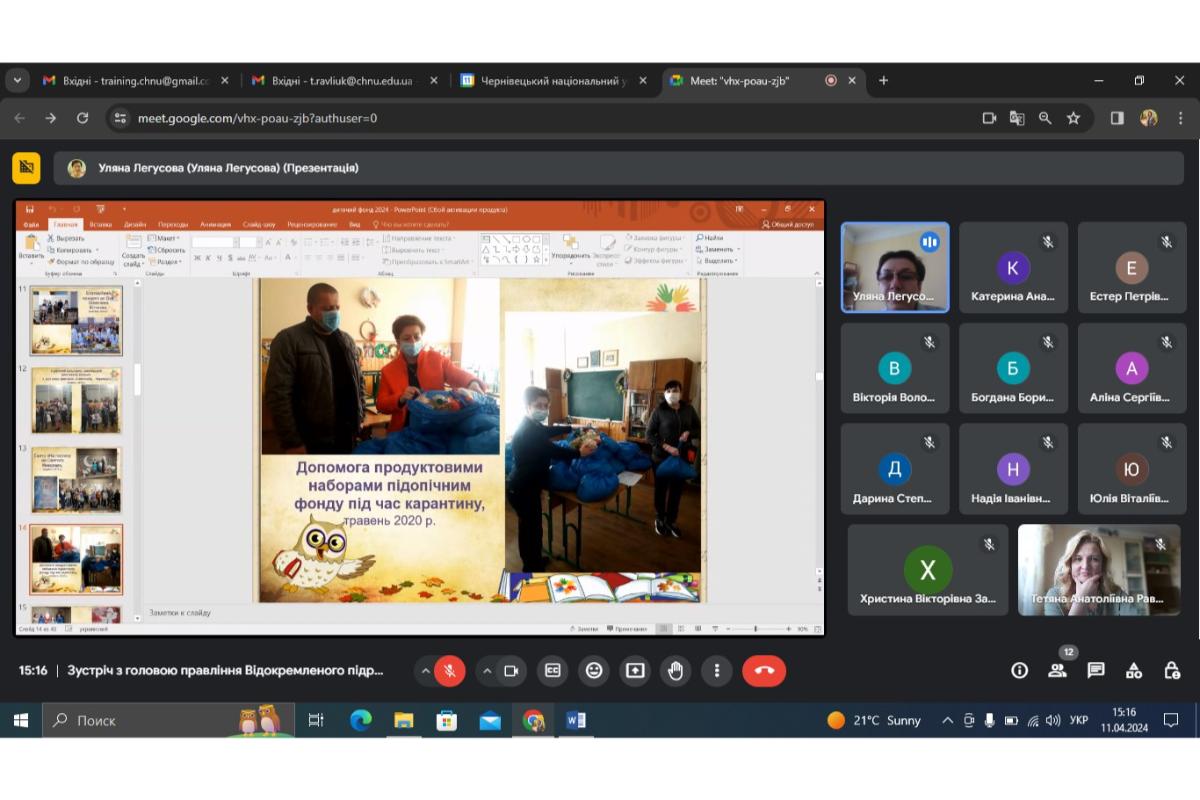Toggle the camera button in Meet
The image size is (1200, 800).
tap(511, 671)
